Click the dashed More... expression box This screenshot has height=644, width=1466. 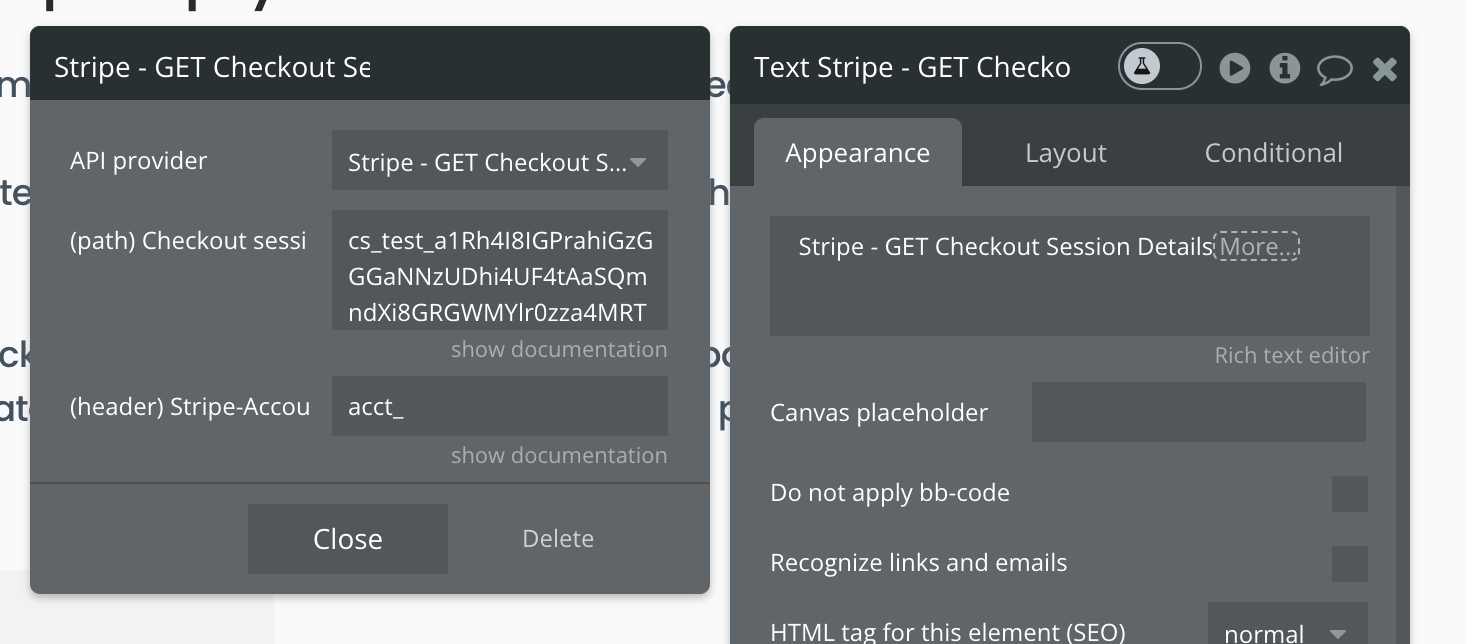(1256, 246)
